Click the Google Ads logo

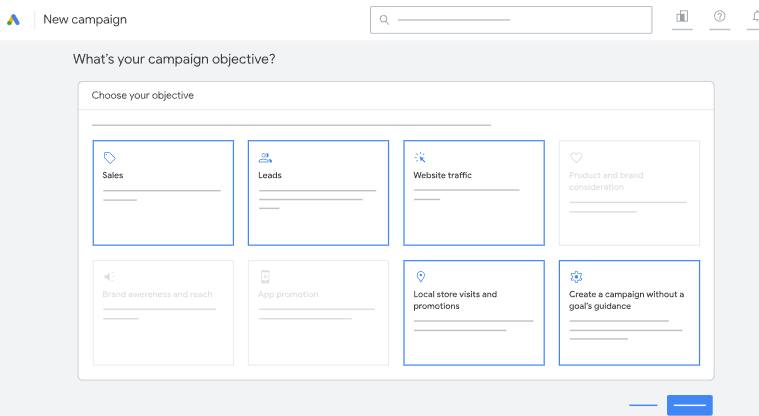[x=13, y=20]
